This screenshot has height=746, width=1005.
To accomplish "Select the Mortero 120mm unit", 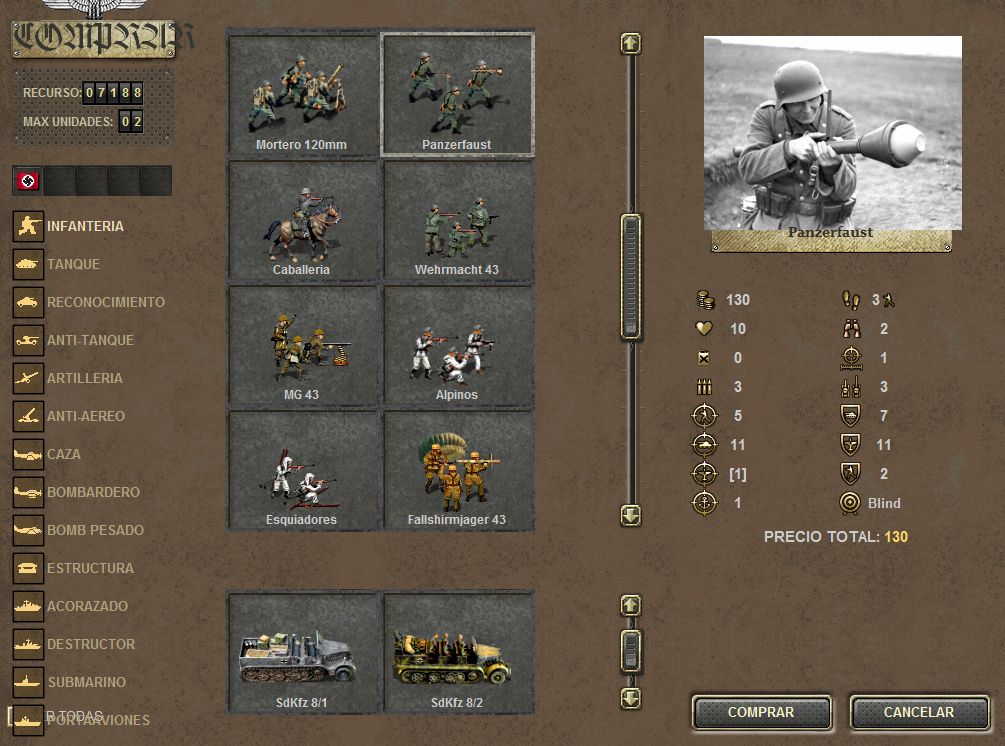I will [x=302, y=94].
